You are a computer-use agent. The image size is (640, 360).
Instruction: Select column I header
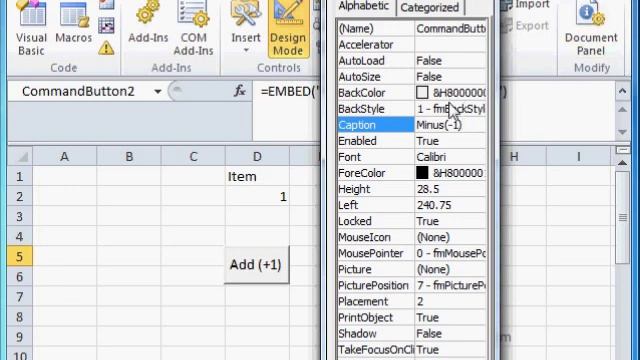[579, 156]
